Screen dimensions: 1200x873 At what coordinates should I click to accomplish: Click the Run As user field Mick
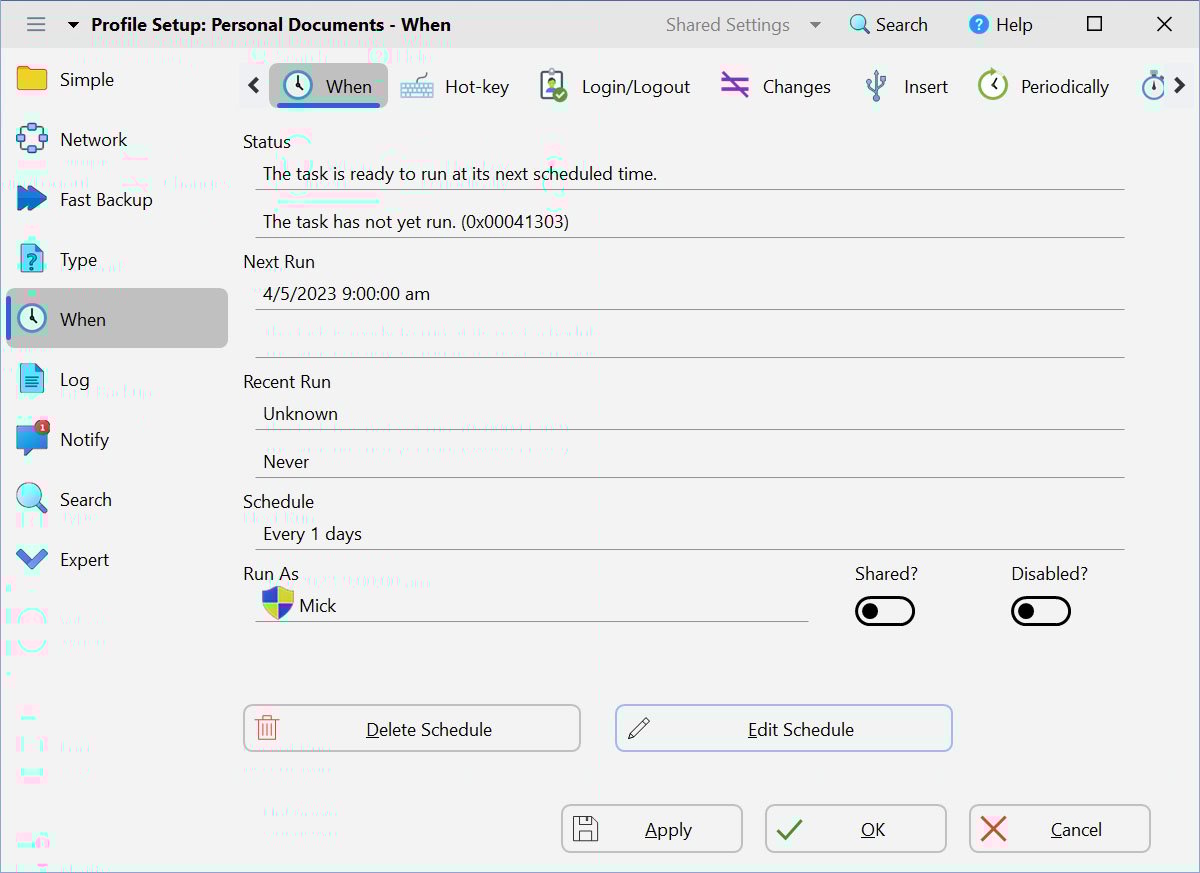pyautogui.click(x=531, y=605)
